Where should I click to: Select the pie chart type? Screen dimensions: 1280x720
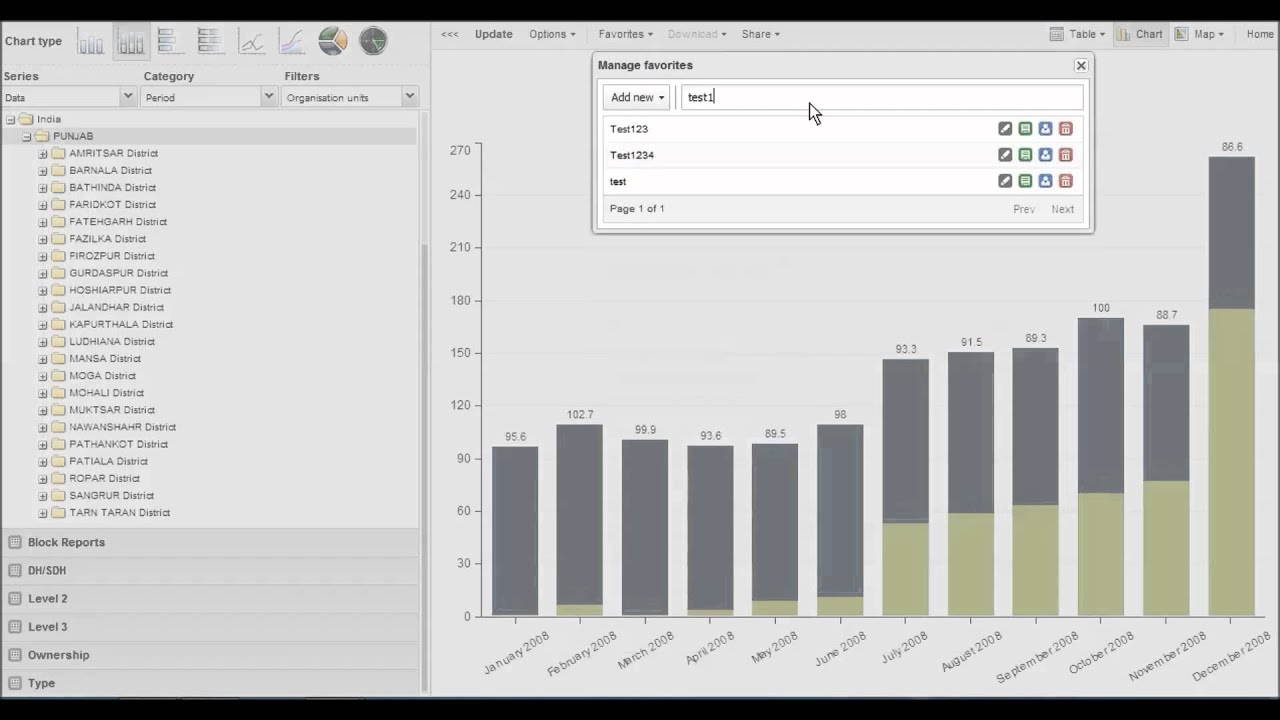pos(333,42)
